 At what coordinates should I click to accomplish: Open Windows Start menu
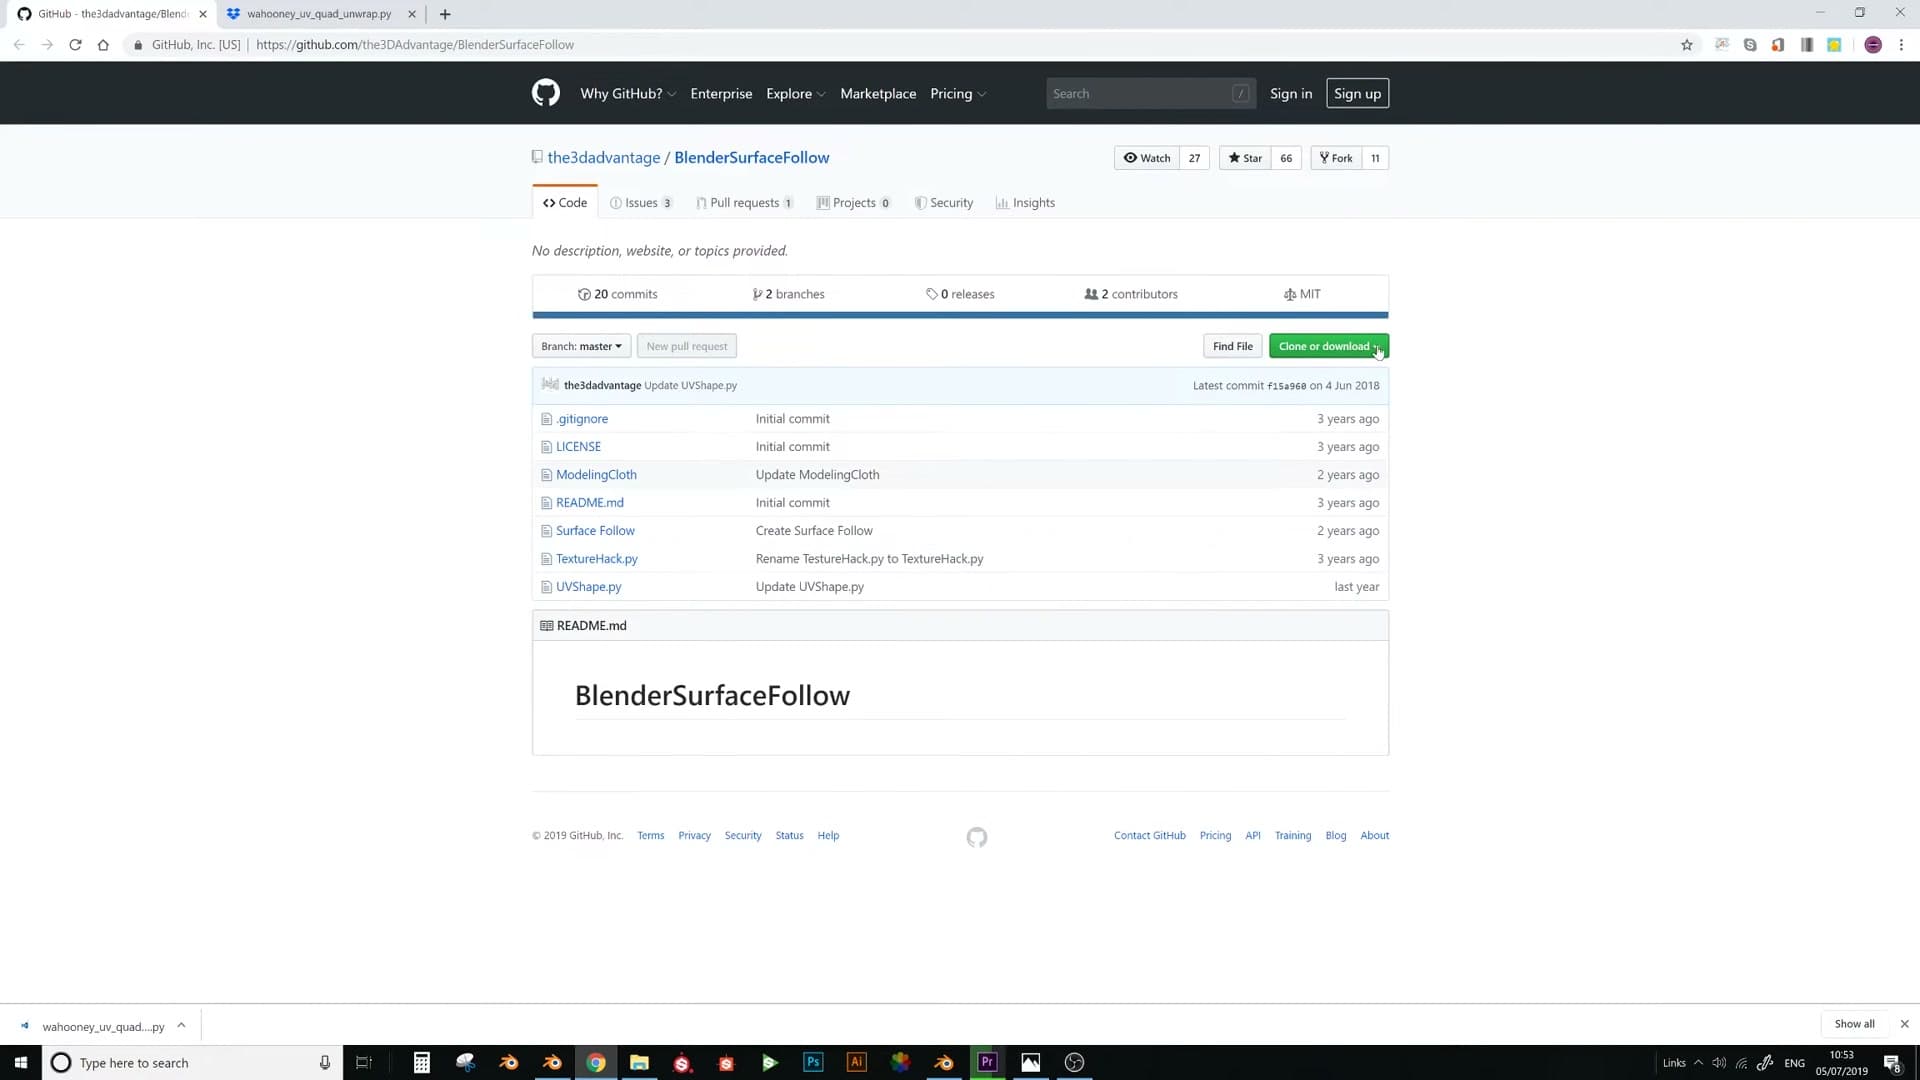pyautogui.click(x=21, y=1062)
